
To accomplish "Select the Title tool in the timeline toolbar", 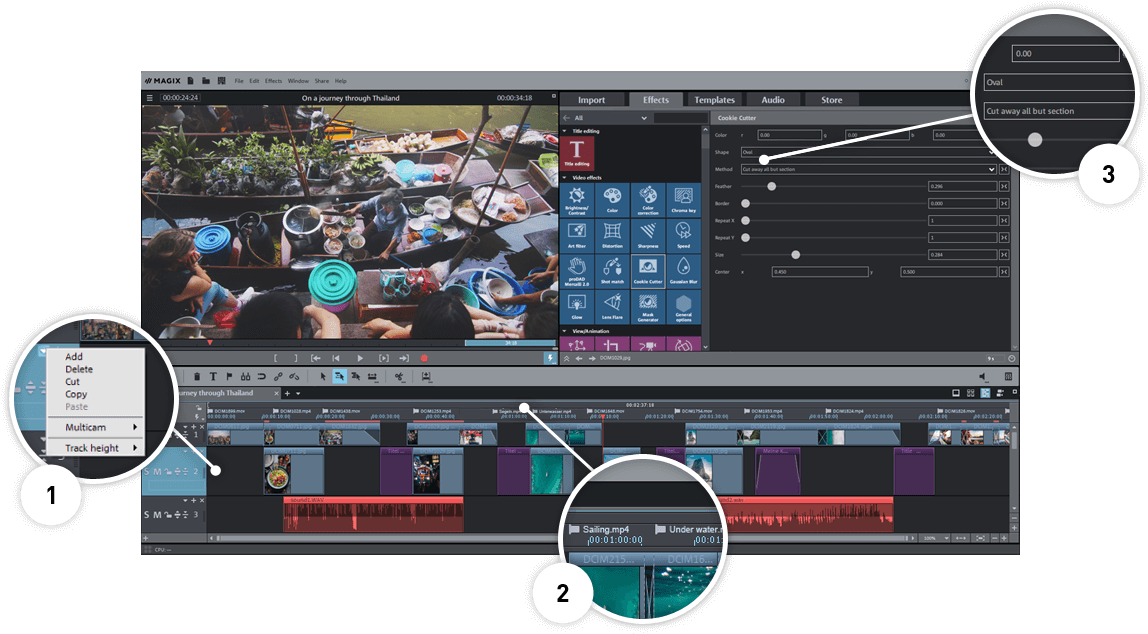I will [x=213, y=376].
